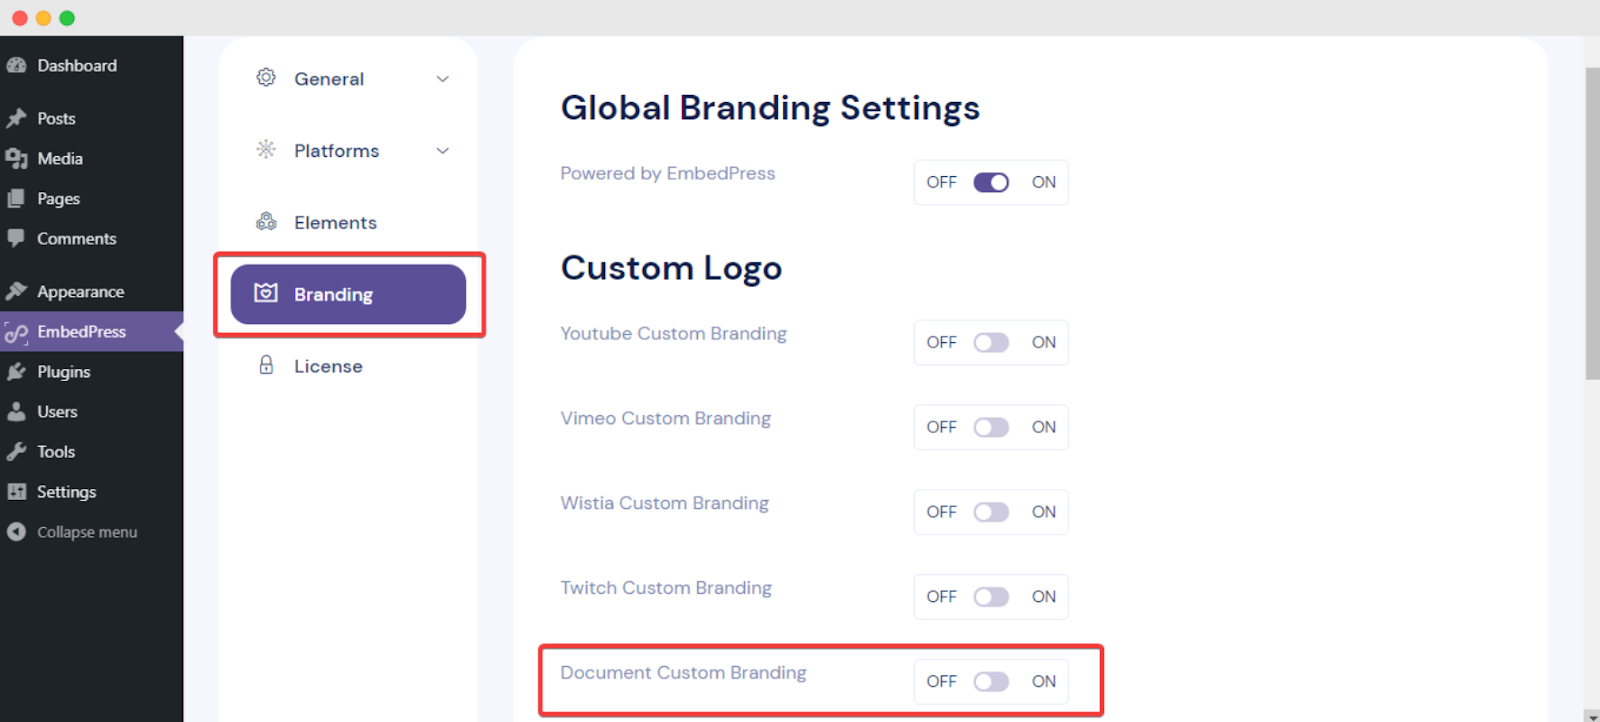
Task: Click the Wistia Custom Branding label
Action: point(665,503)
